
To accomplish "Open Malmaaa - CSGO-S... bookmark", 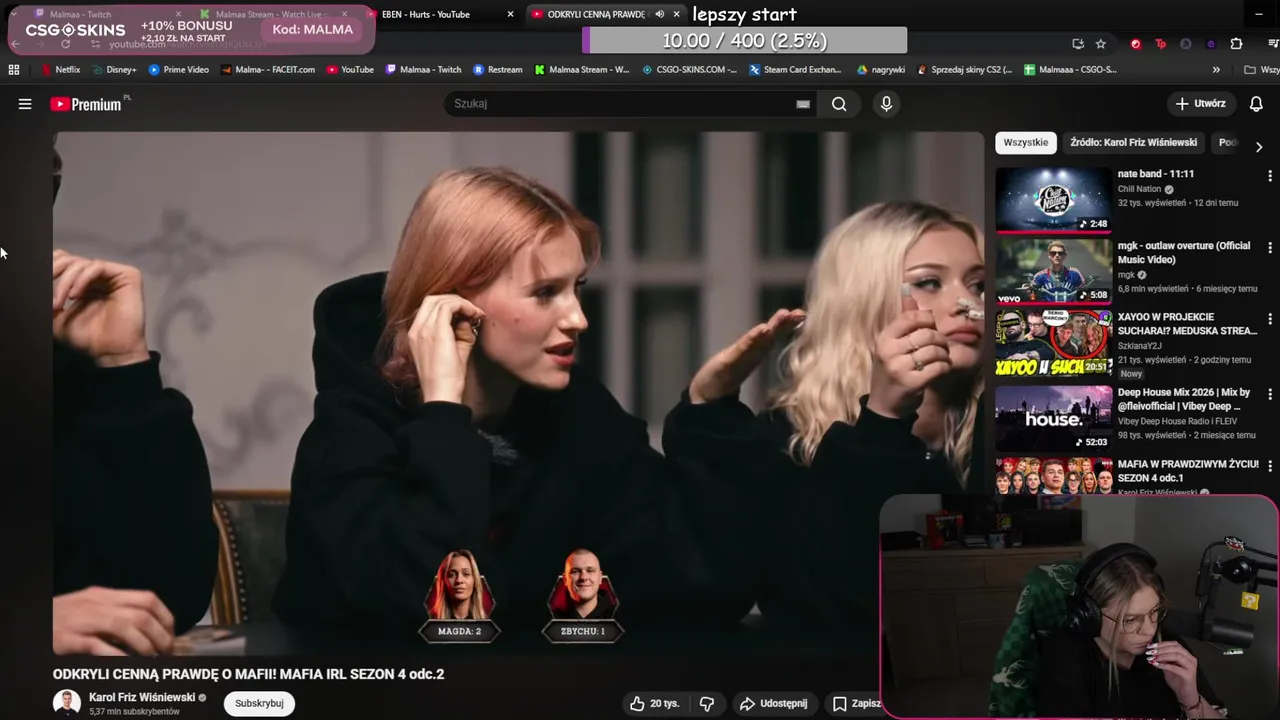I will [1070, 70].
